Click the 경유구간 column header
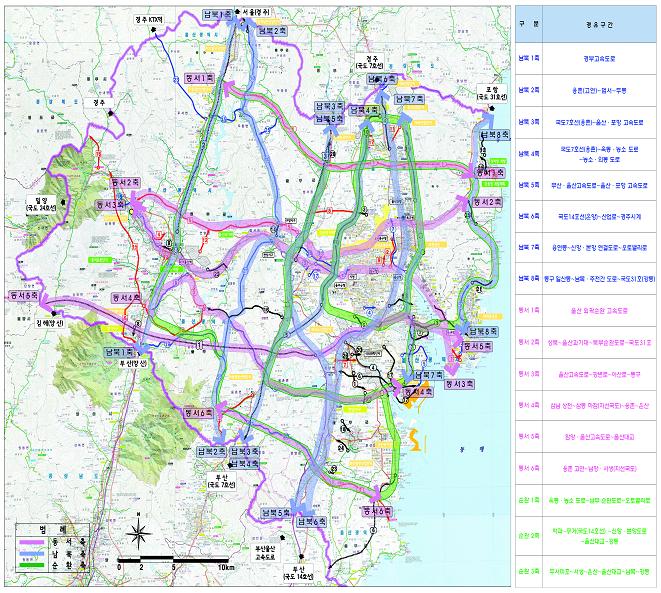Image resolution: width=661 pixels, height=593 pixels. [602, 18]
